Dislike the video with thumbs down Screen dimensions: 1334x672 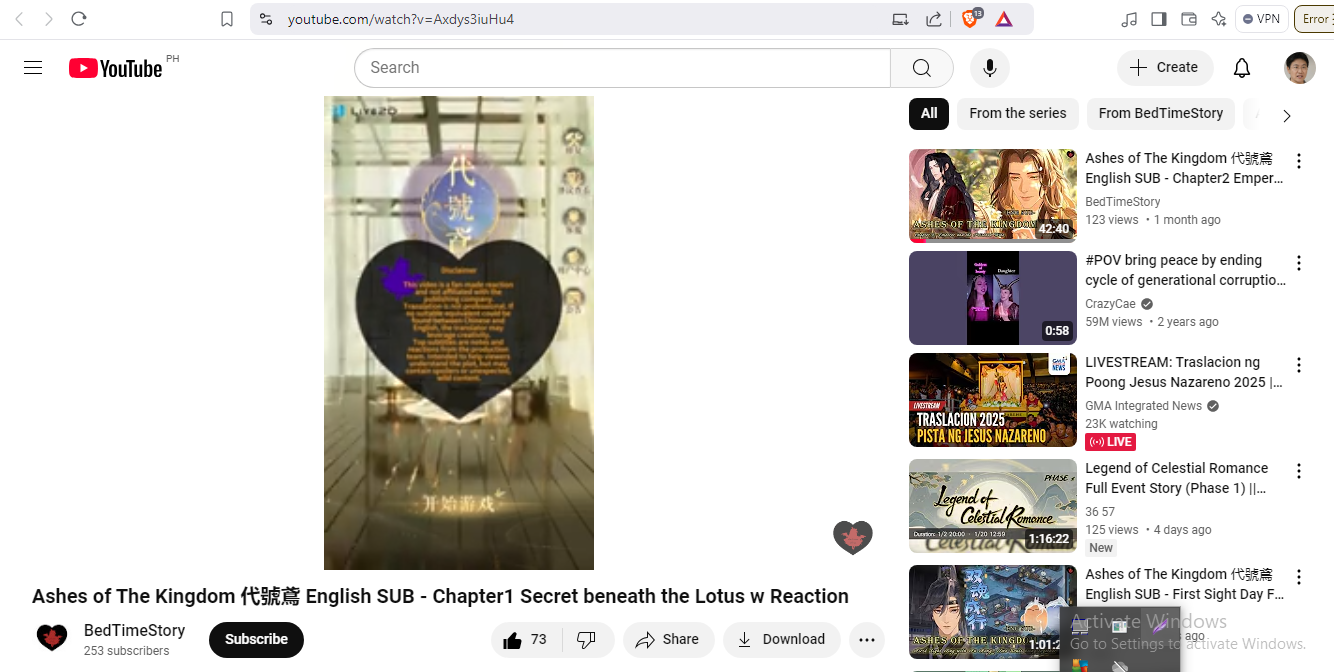[x=587, y=640]
